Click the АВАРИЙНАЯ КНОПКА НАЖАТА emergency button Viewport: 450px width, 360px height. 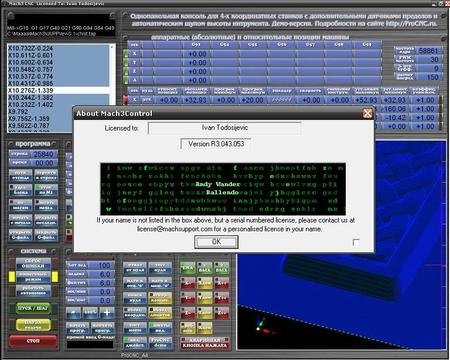click(x=205, y=343)
